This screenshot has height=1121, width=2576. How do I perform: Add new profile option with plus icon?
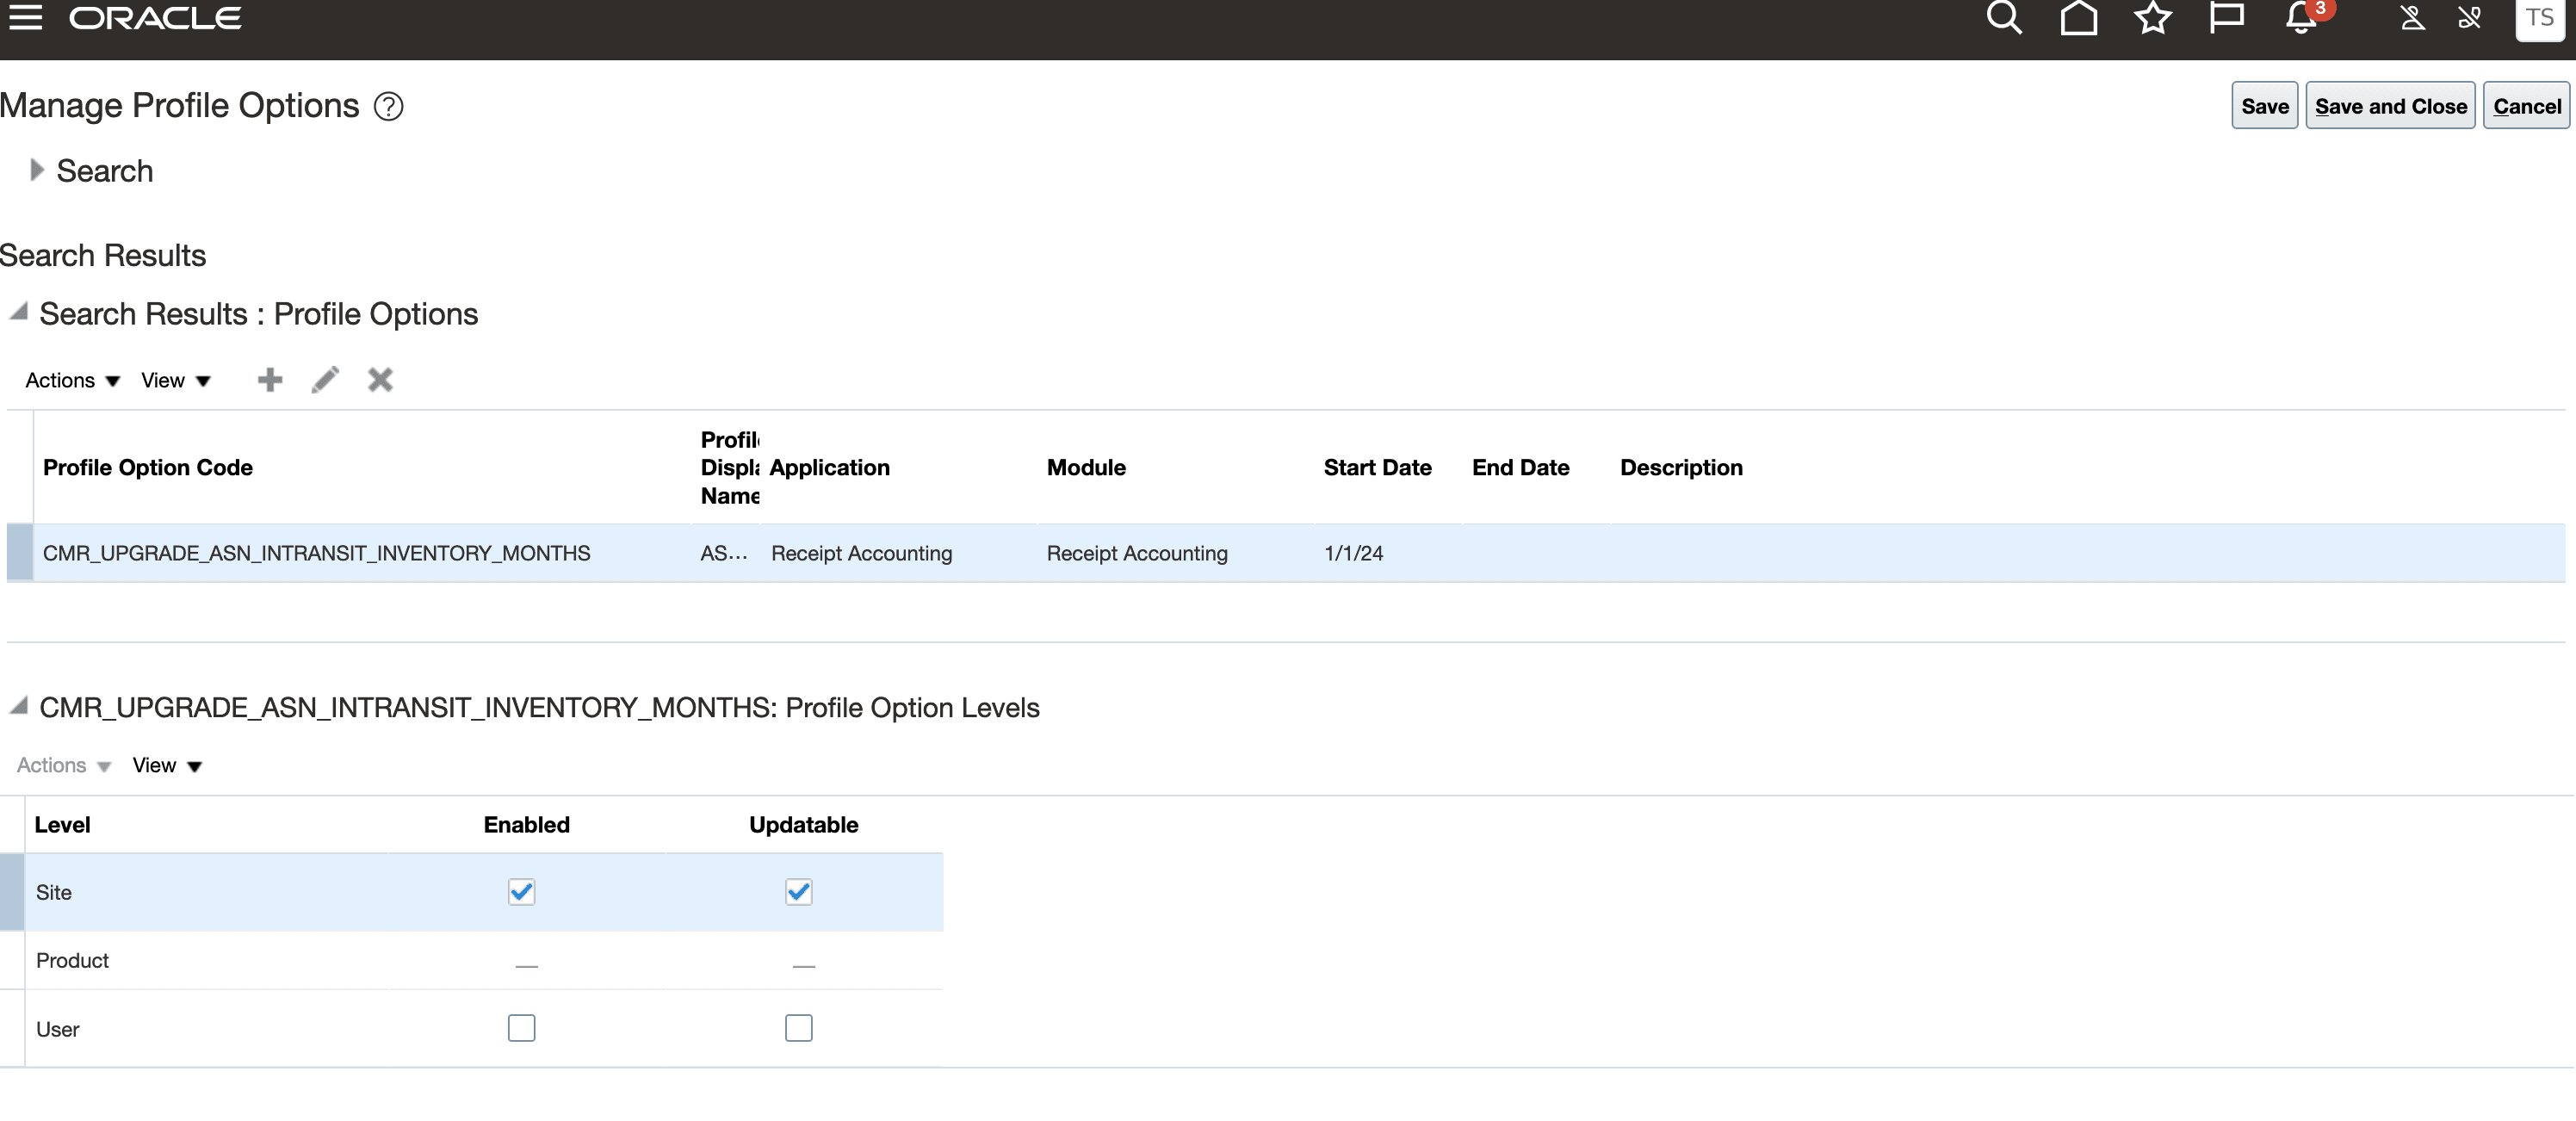tap(270, 380)
